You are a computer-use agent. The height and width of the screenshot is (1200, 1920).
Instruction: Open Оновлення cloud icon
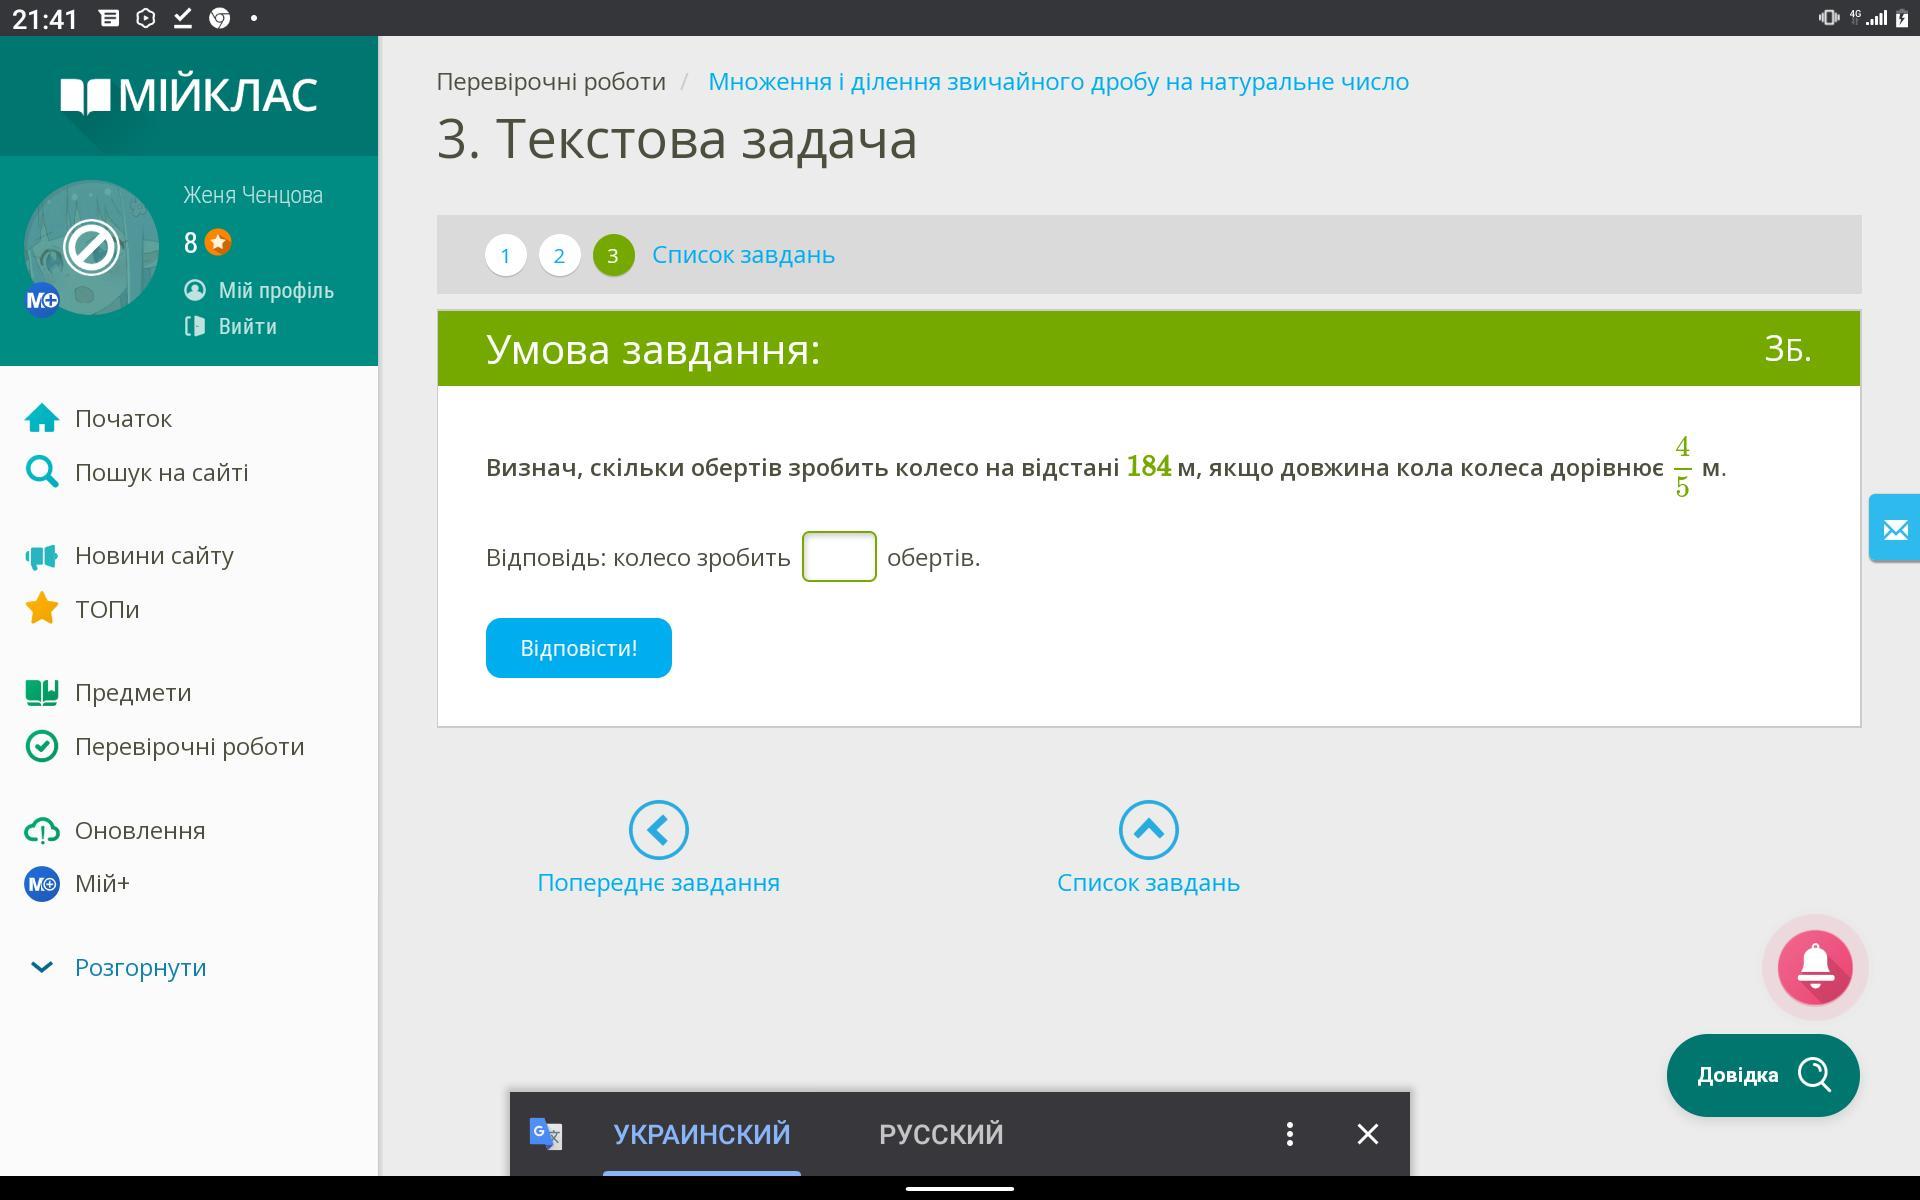coord(42,830)
